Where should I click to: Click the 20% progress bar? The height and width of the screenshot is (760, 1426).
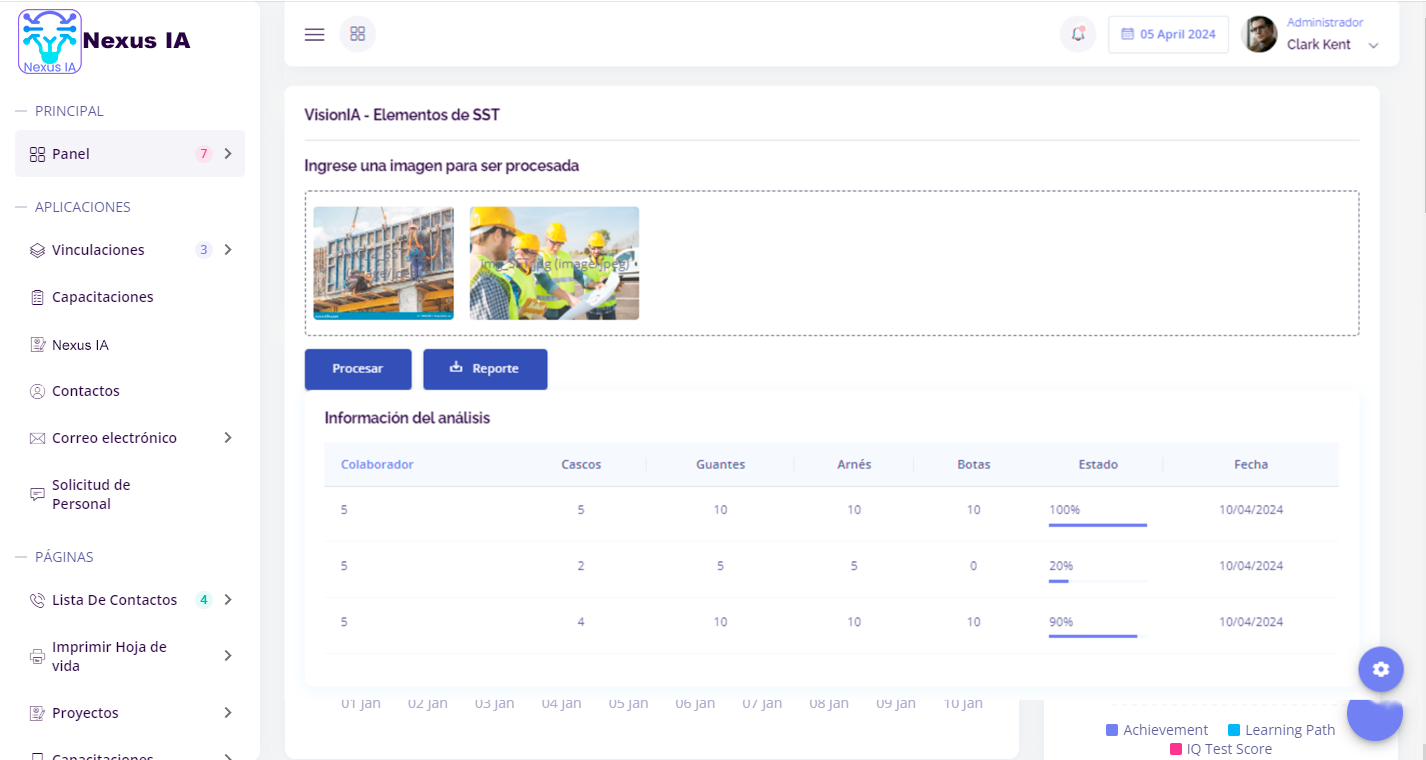pyautogui.click(x=1098, y=580)
